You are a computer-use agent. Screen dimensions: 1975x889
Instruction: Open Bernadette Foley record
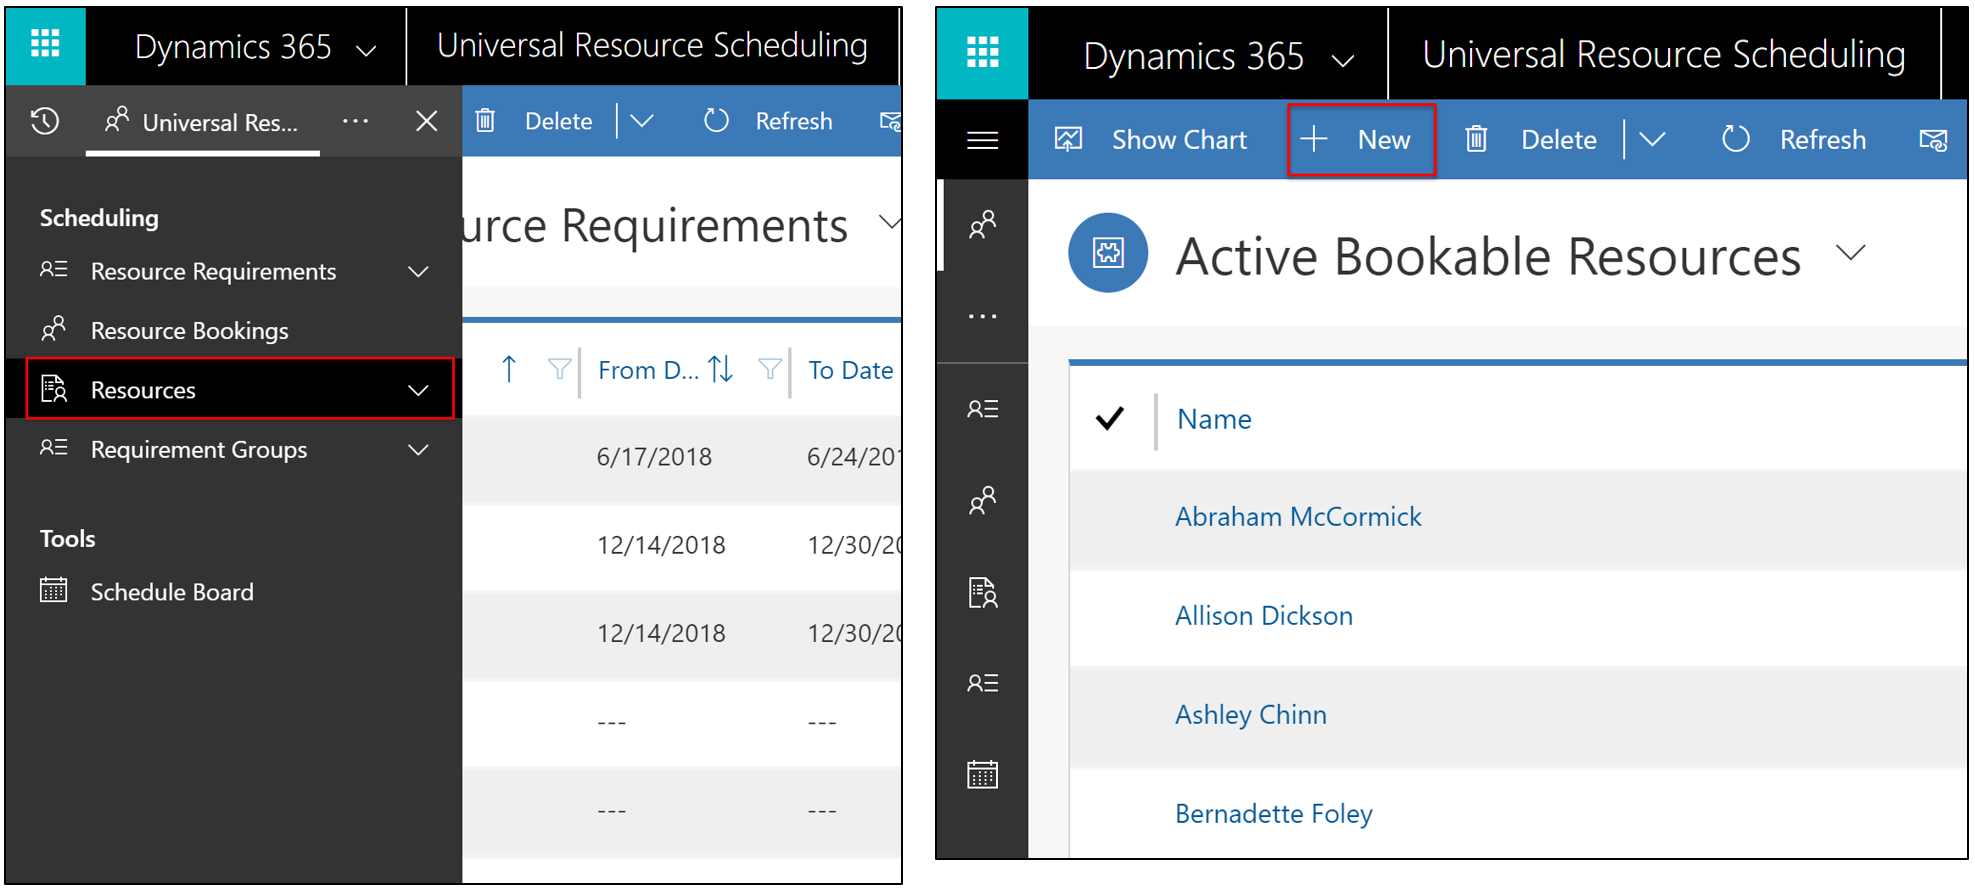click(x=1274, y=814)
